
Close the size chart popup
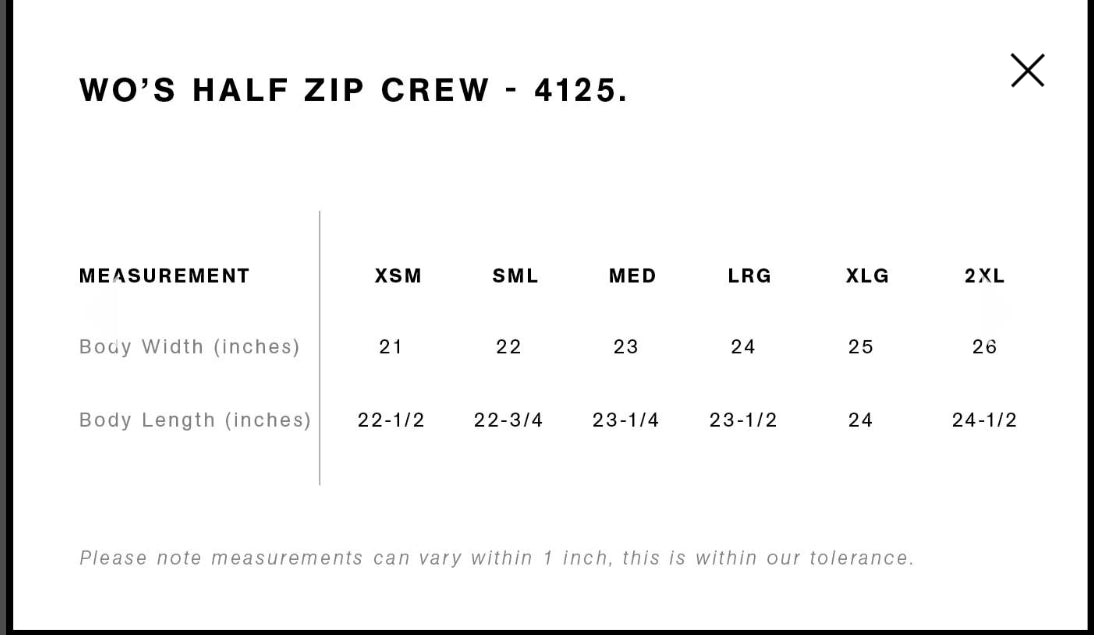tap(1027, 71)
